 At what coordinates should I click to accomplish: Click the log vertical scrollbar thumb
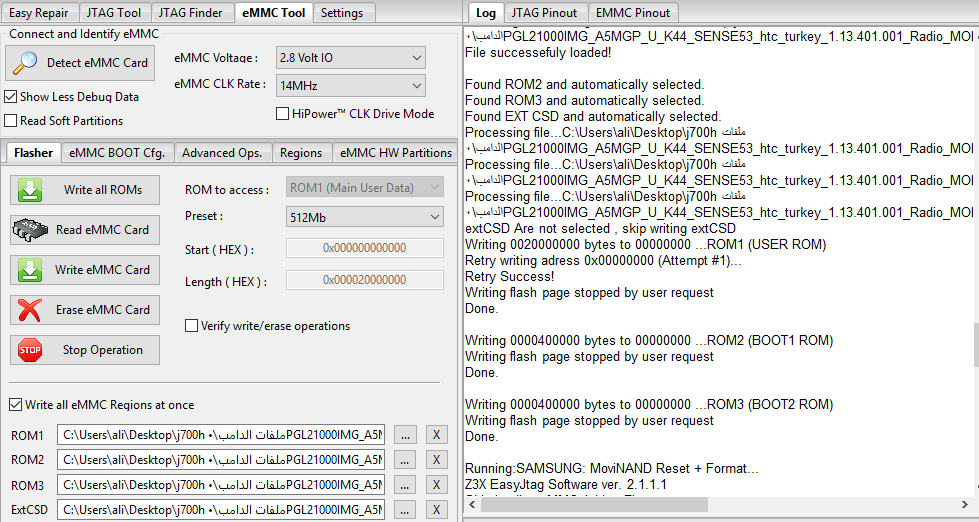[975, 345]
